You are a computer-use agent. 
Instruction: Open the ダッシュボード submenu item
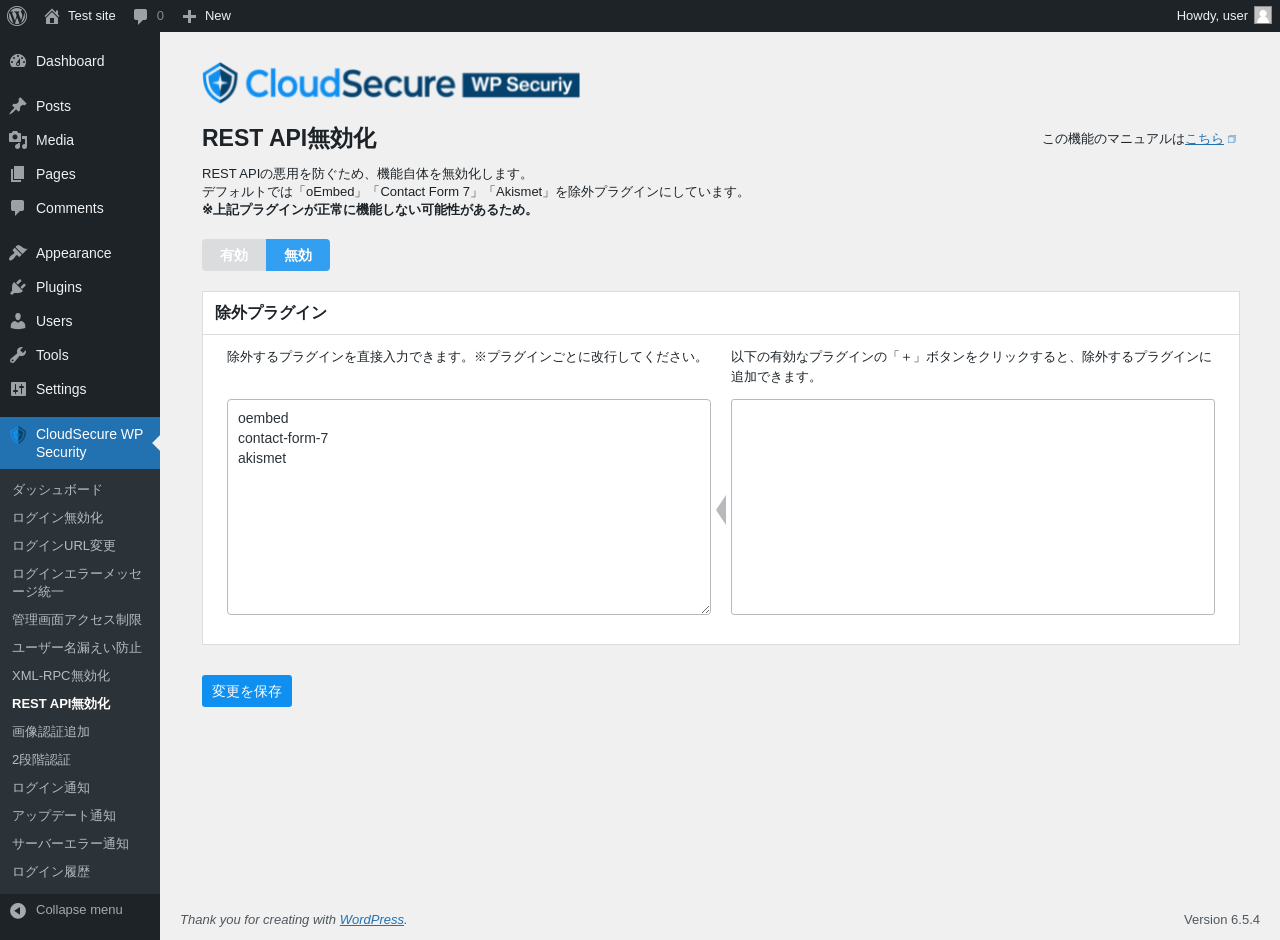click(80, 490)
